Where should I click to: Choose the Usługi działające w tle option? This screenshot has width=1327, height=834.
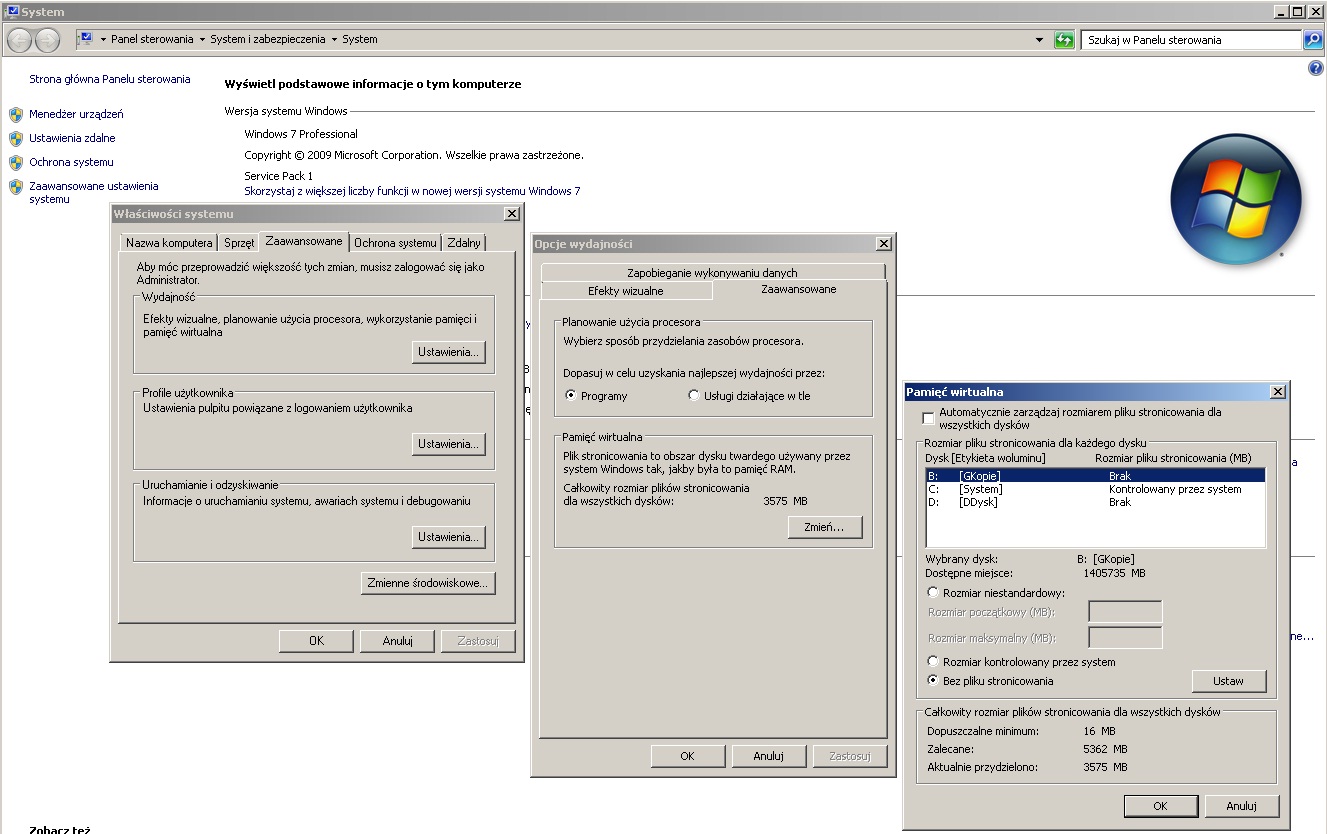pos(694,396)
